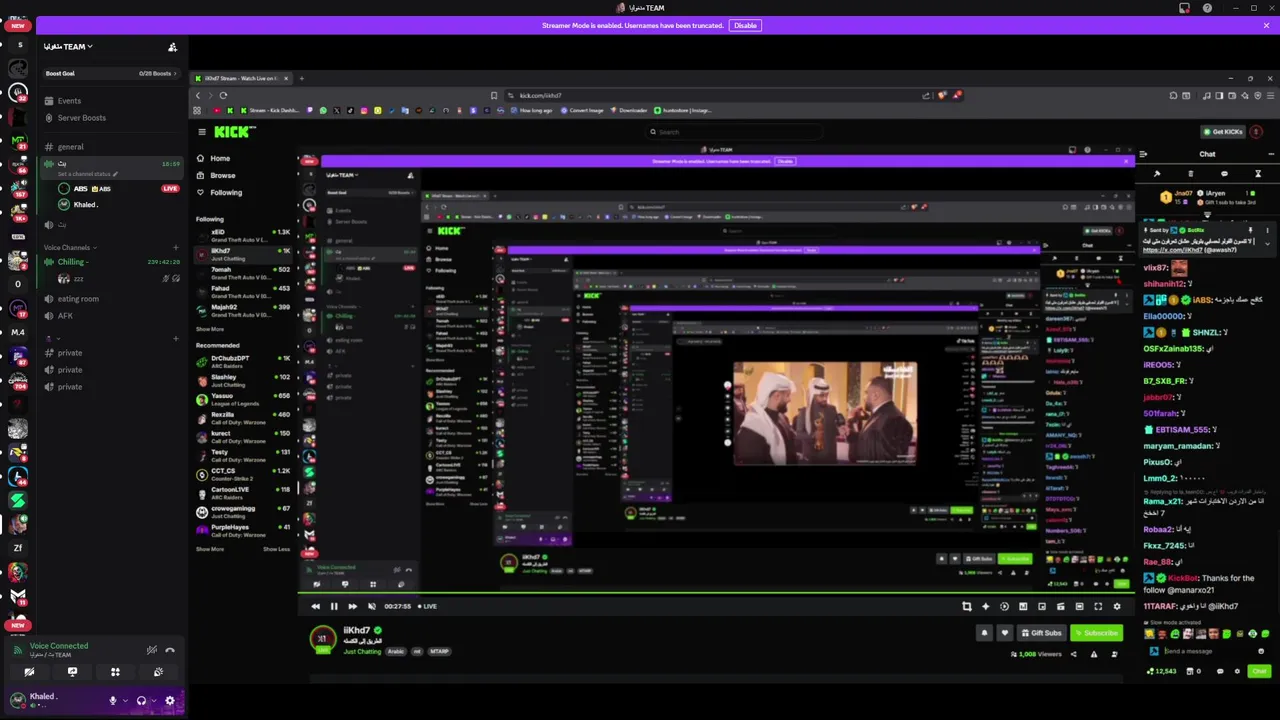Toggle microphone mute in user panel

(112, 701)
